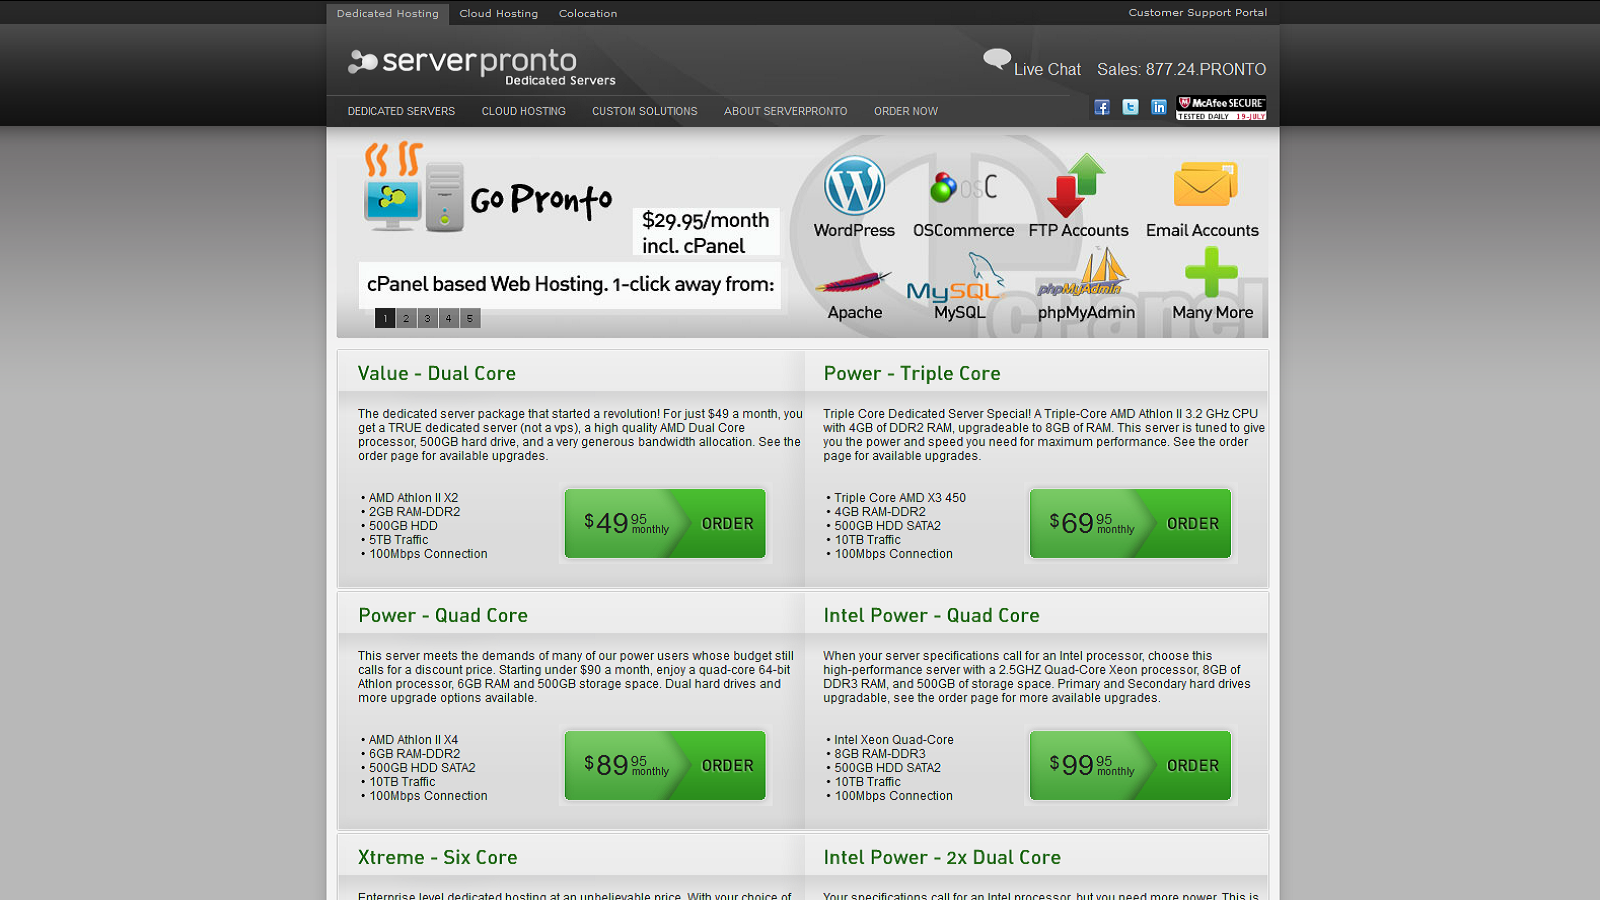Click the Many More plus icon
The width and height of the screenshot is (1600, 900).
coord(1211,272)
